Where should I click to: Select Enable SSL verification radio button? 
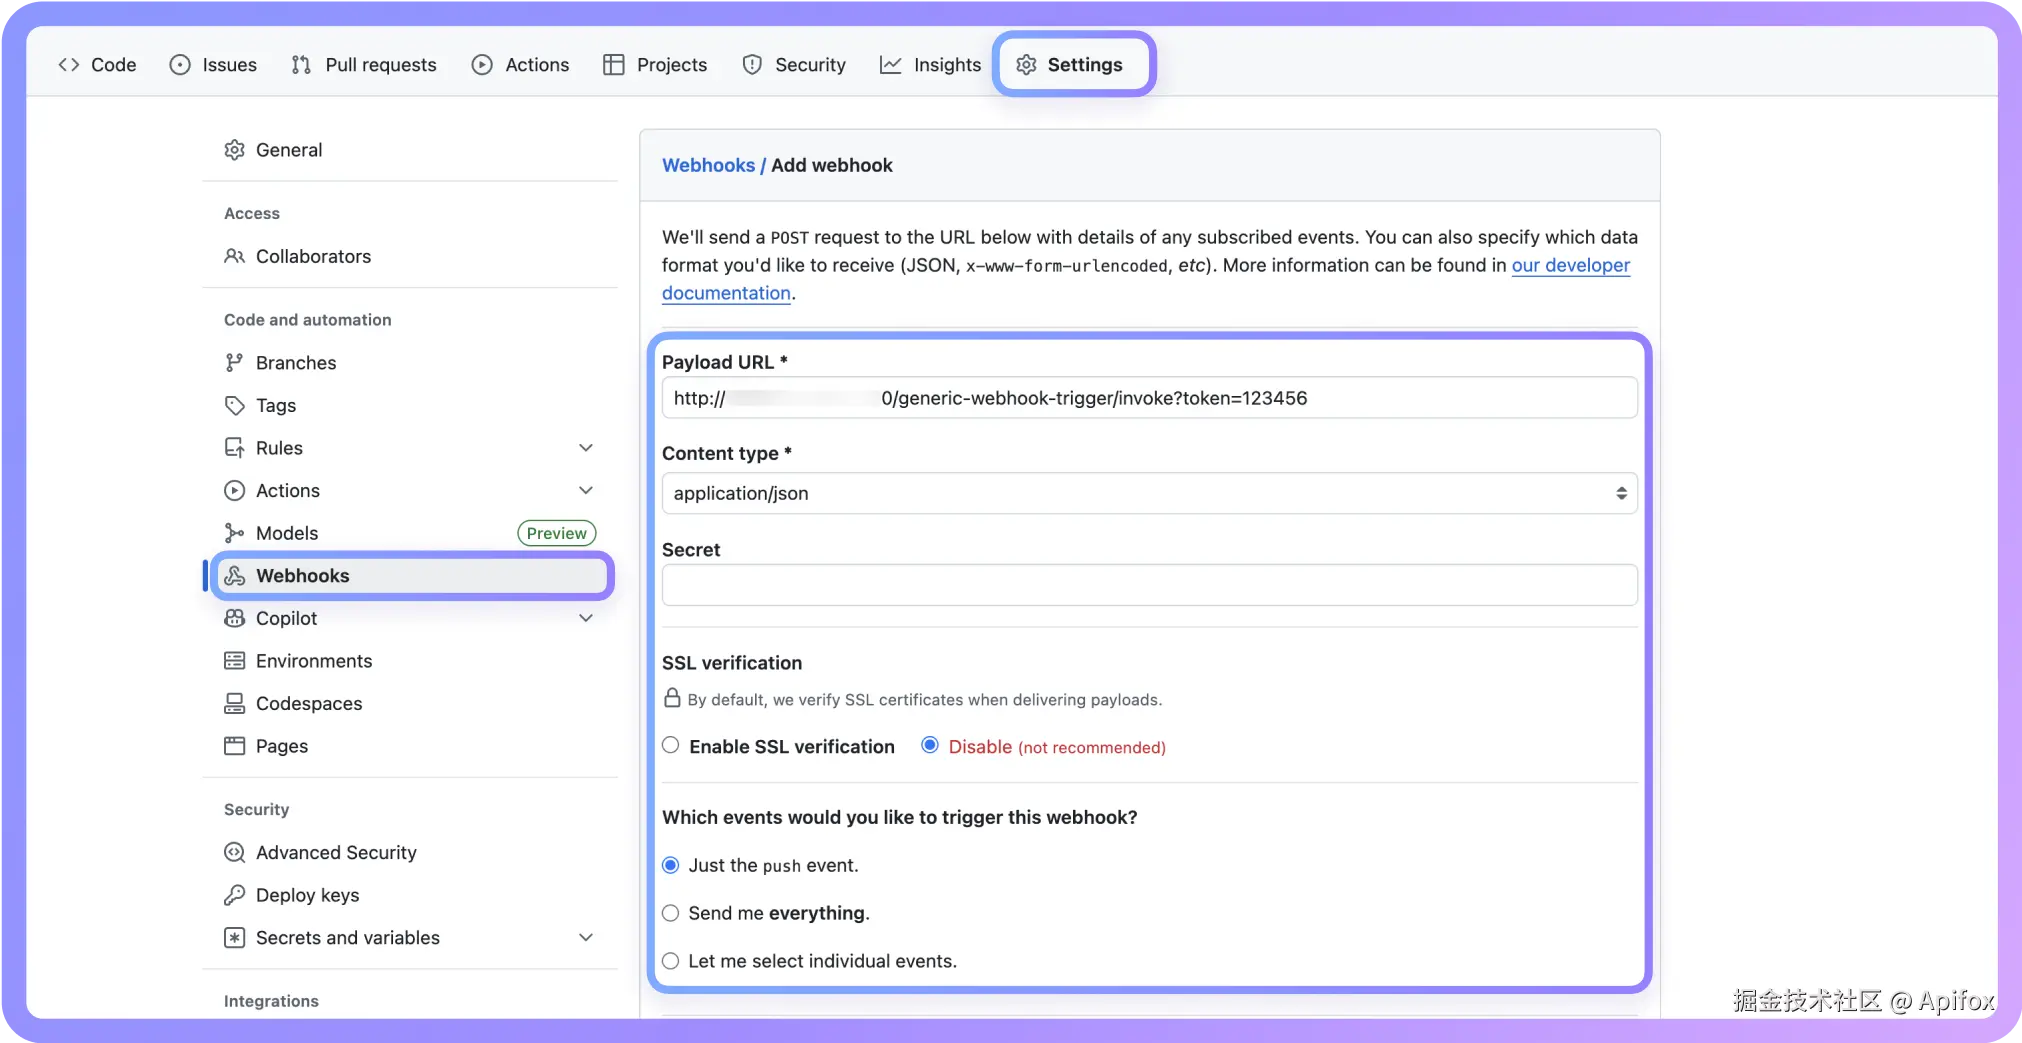671,745
